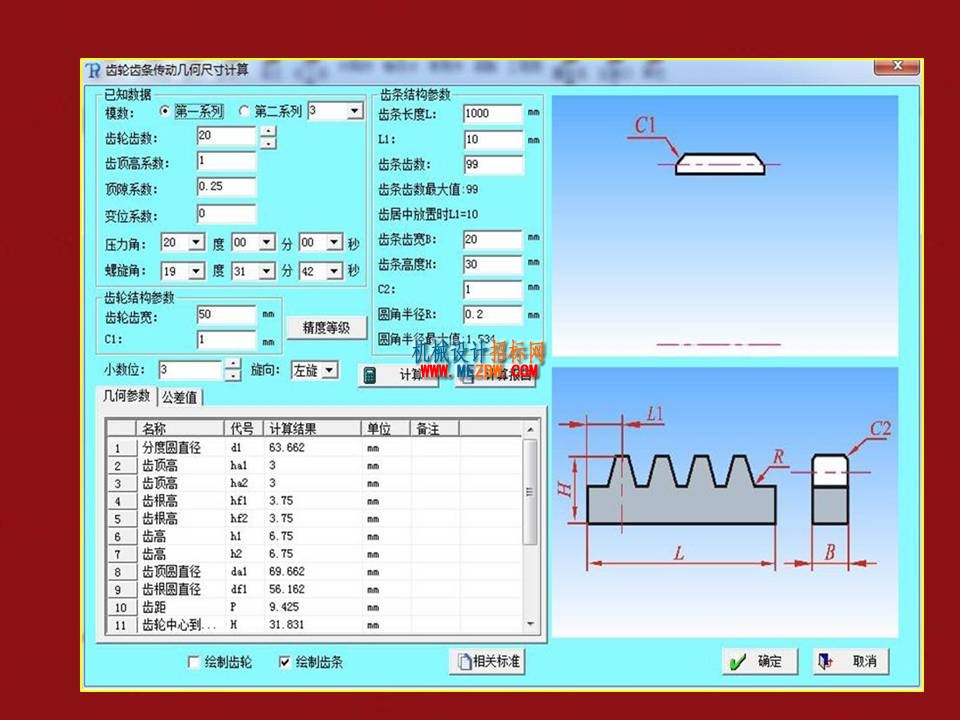The image size is (960, 720).
Task: Click the 齿顶高系数 input field
Action: point(226,161)
